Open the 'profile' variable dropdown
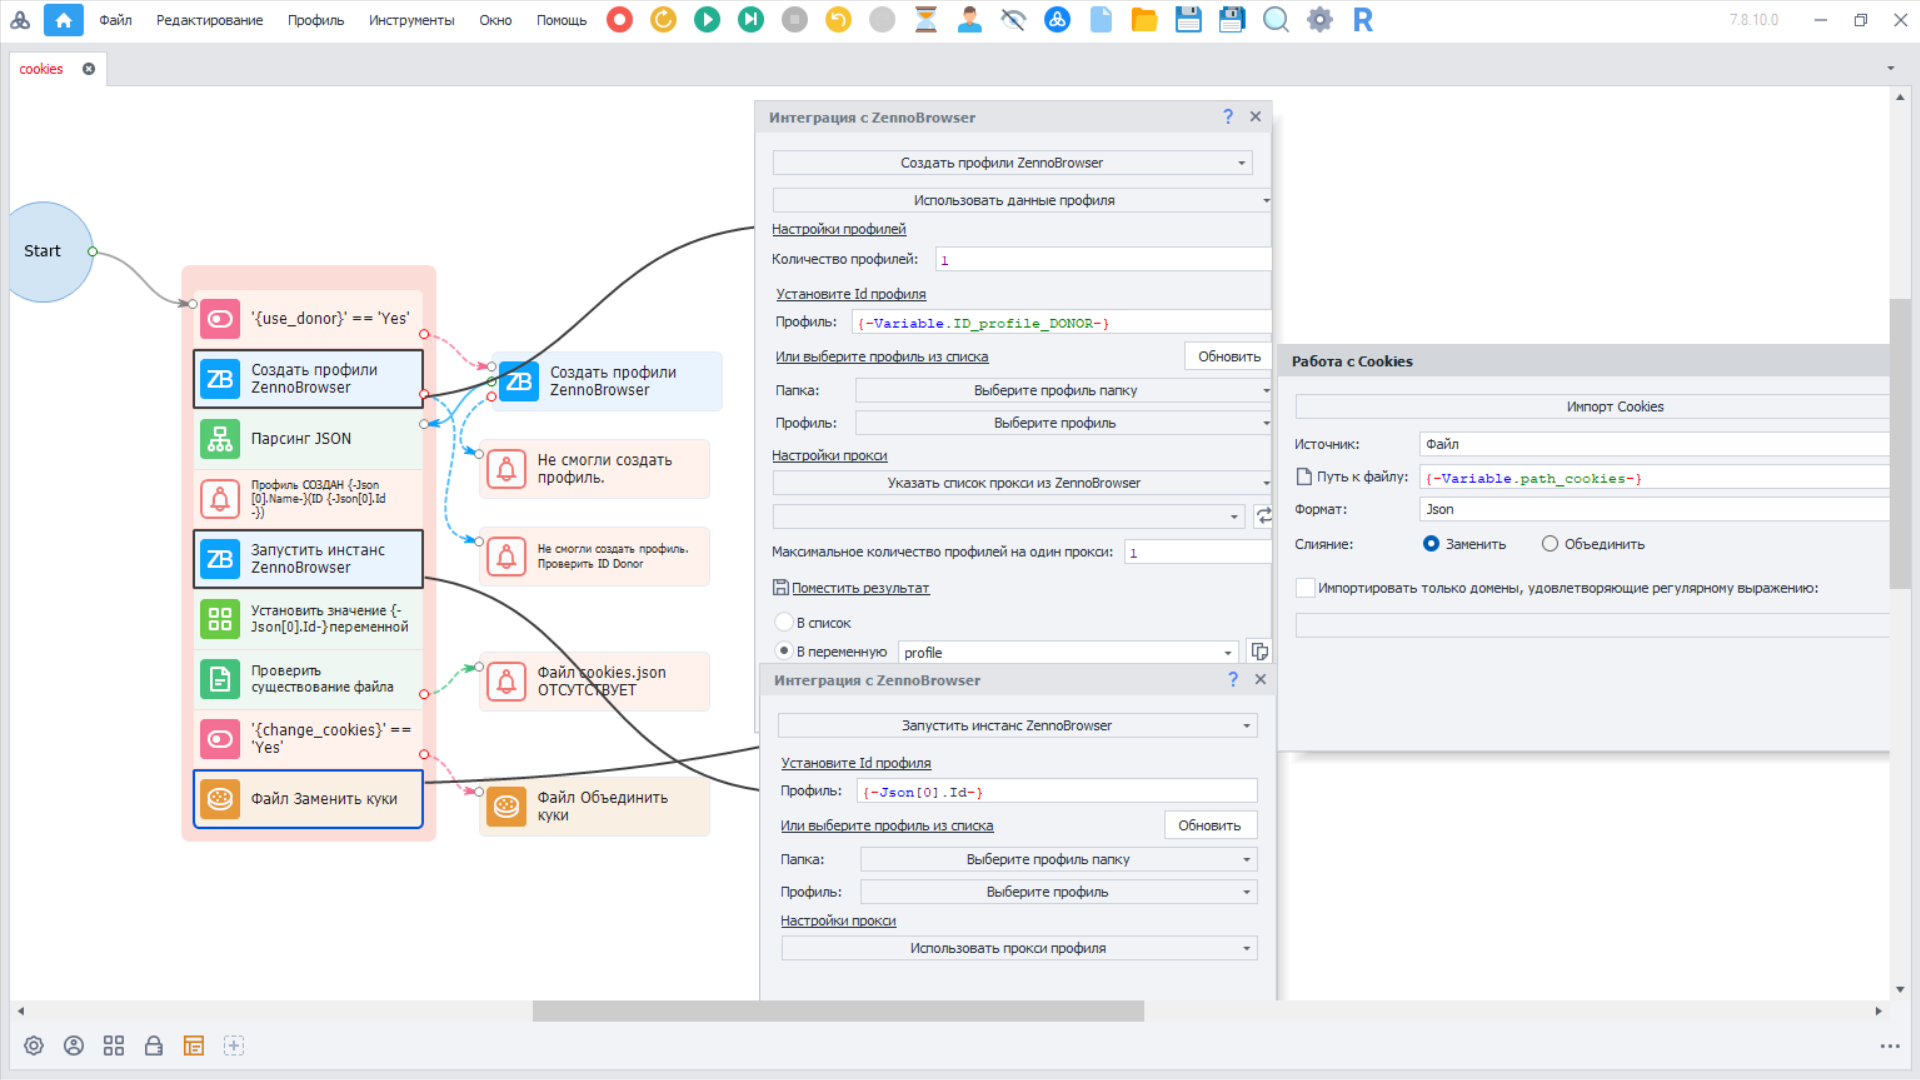Viewport: 1920px width, 1080px height. coord(1068,652)
